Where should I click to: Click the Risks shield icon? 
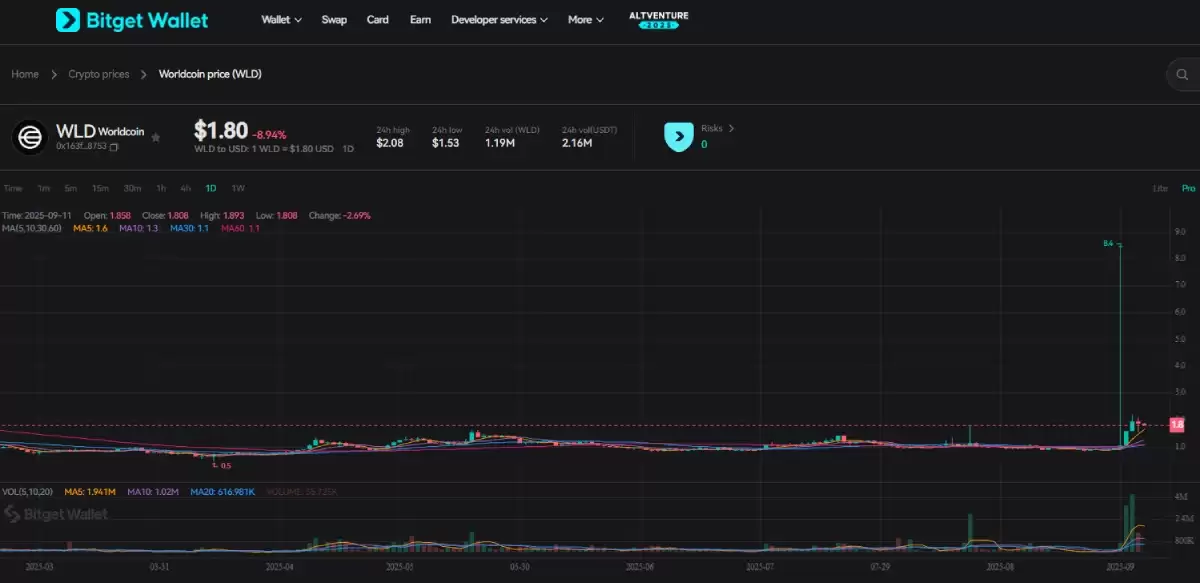[679, 136]
